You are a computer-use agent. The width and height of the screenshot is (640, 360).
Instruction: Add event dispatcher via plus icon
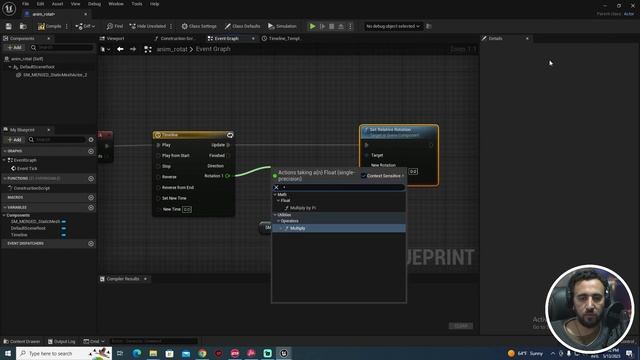point(91,244)
